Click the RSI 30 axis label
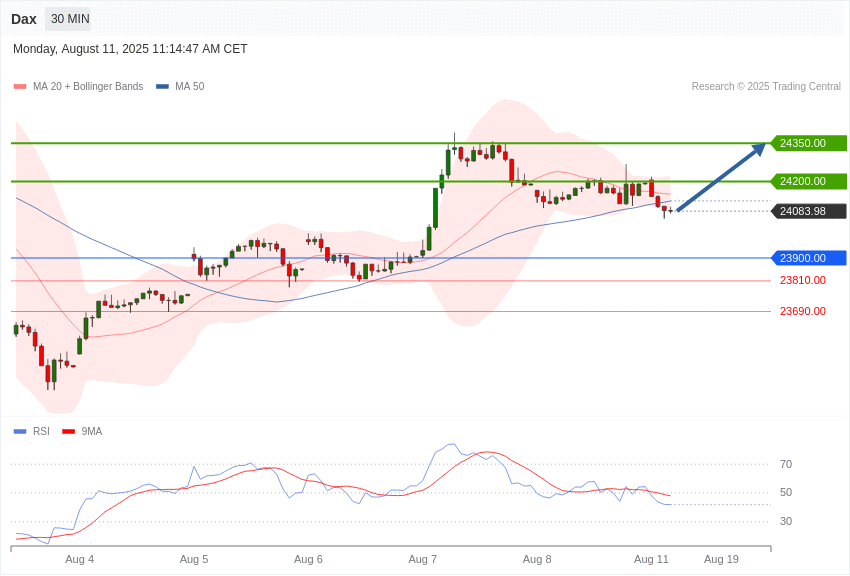This screenshot has width=850, height=576. [786, 521]
